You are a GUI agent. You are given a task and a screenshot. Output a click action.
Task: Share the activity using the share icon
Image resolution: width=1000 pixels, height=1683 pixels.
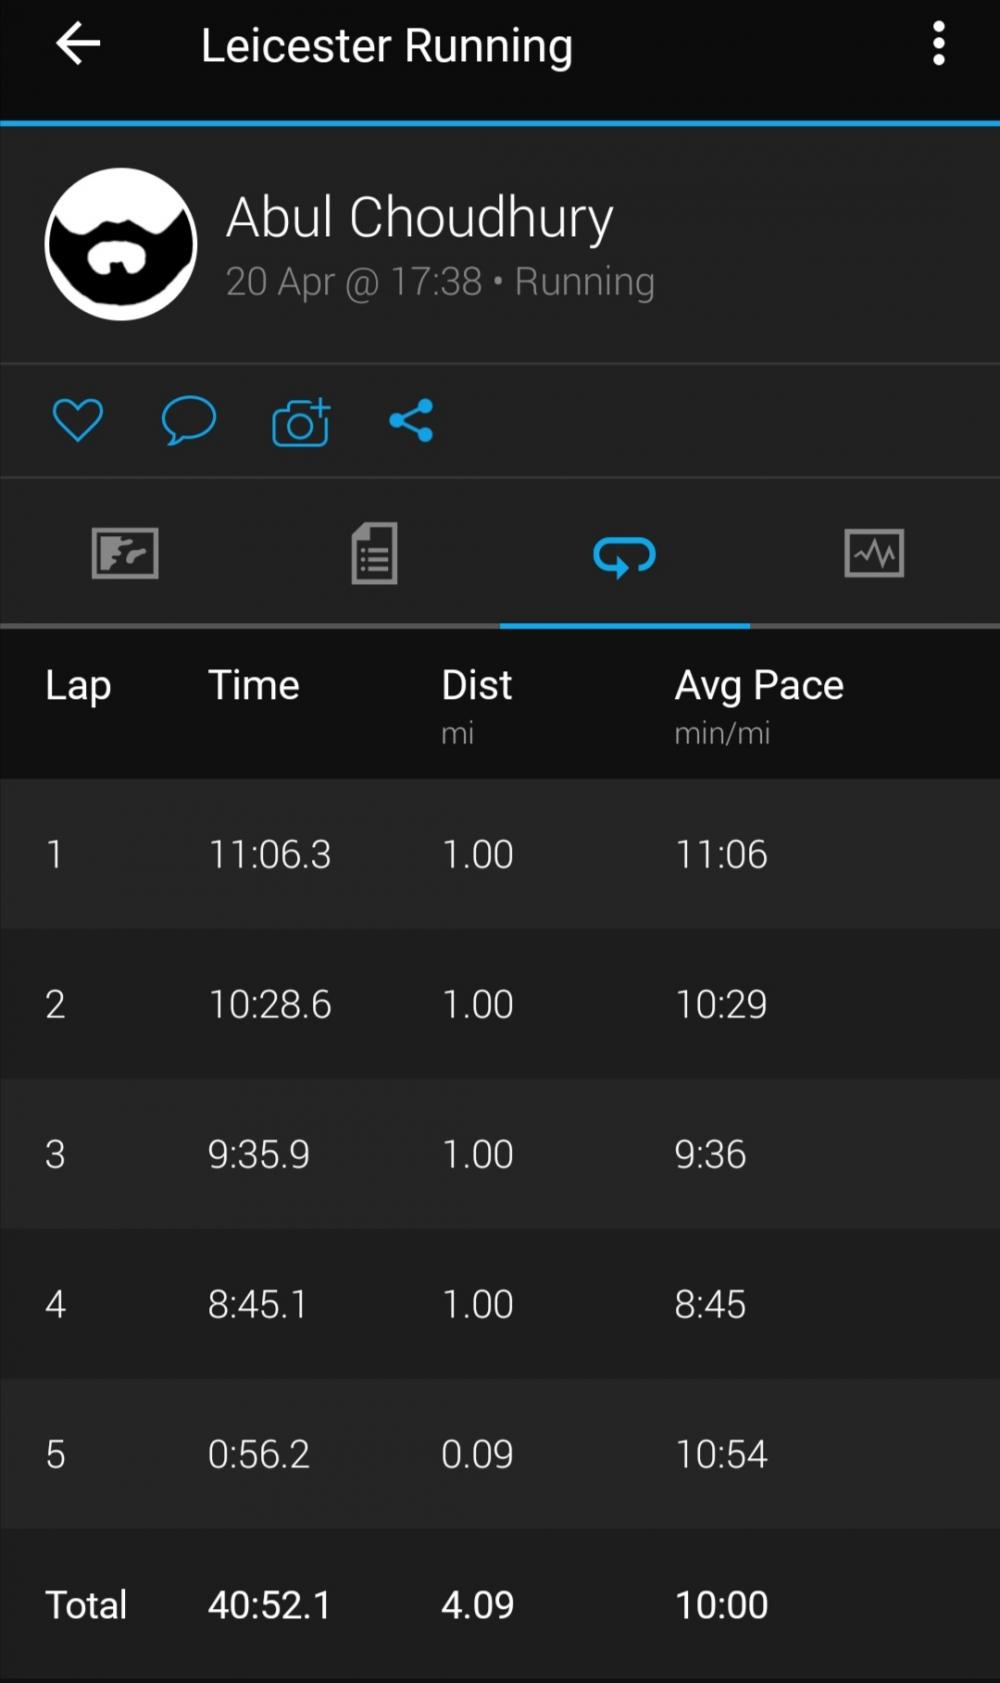tap(411, 420)
